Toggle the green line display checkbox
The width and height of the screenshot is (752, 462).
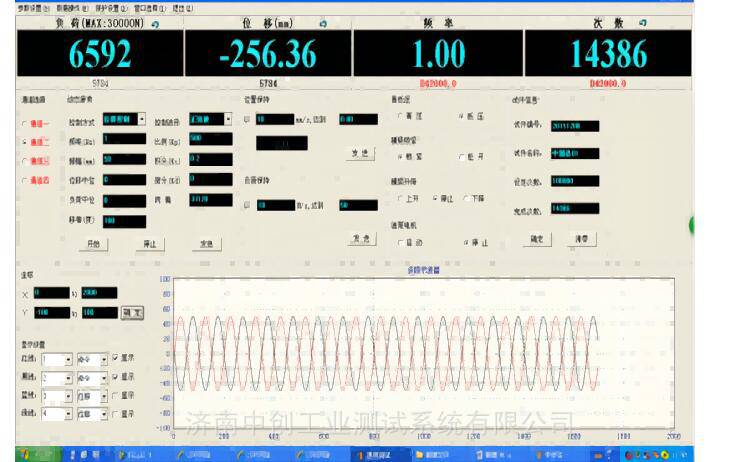tap(115, 414)
